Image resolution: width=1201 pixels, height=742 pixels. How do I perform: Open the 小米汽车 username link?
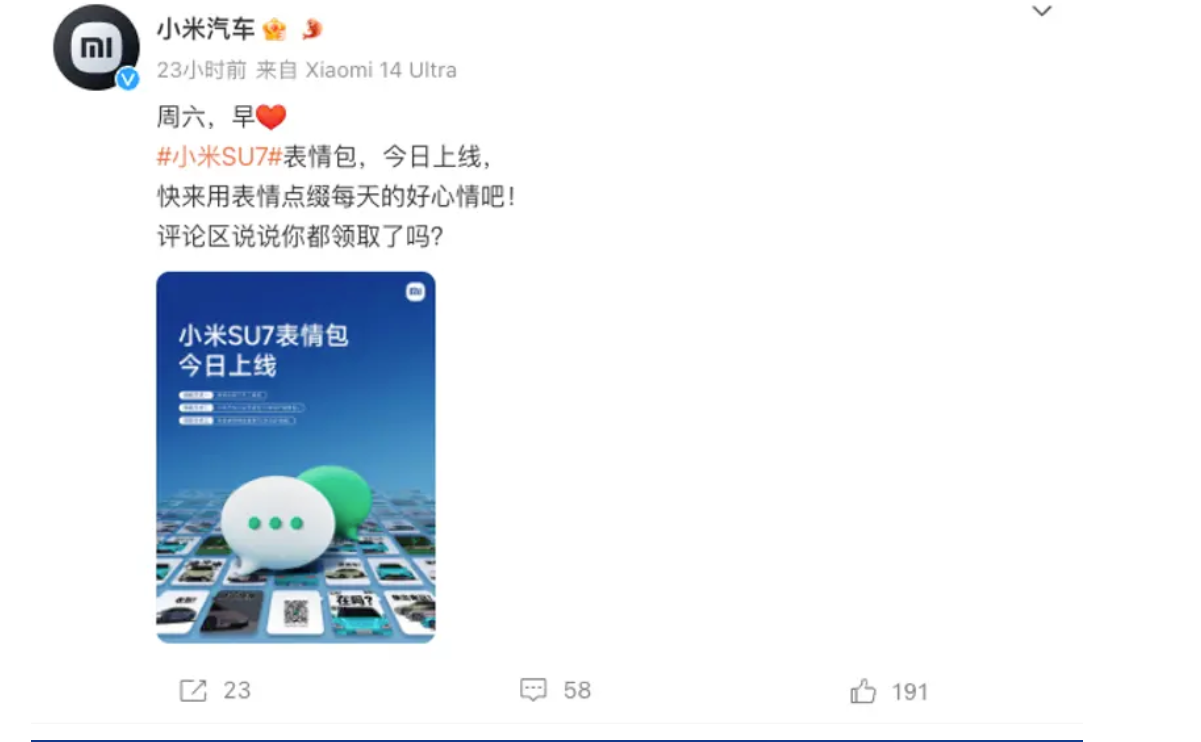pyautogui.click(x=205, y=30)
